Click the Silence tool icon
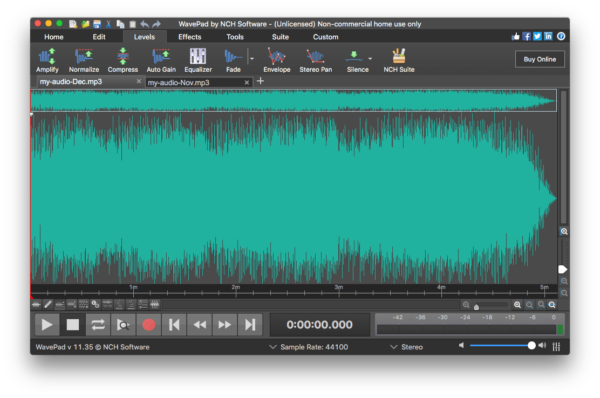 [354, 56]
